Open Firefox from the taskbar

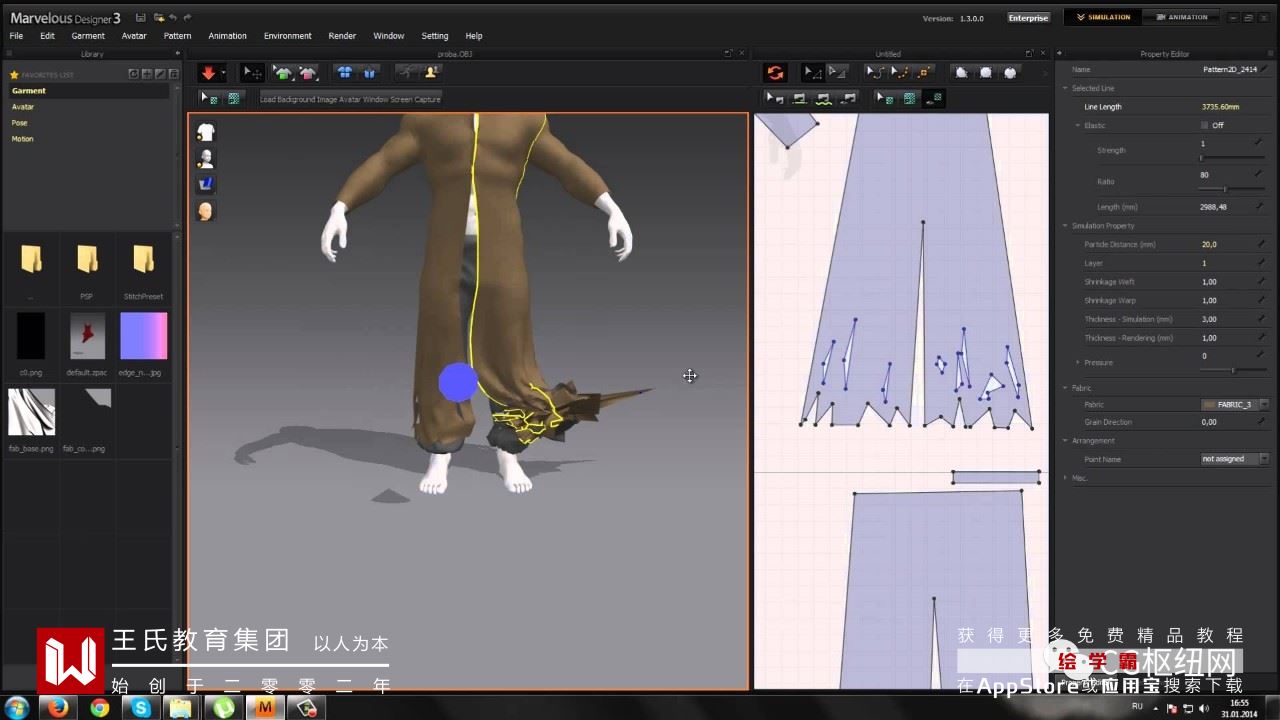tap(59, 708)
